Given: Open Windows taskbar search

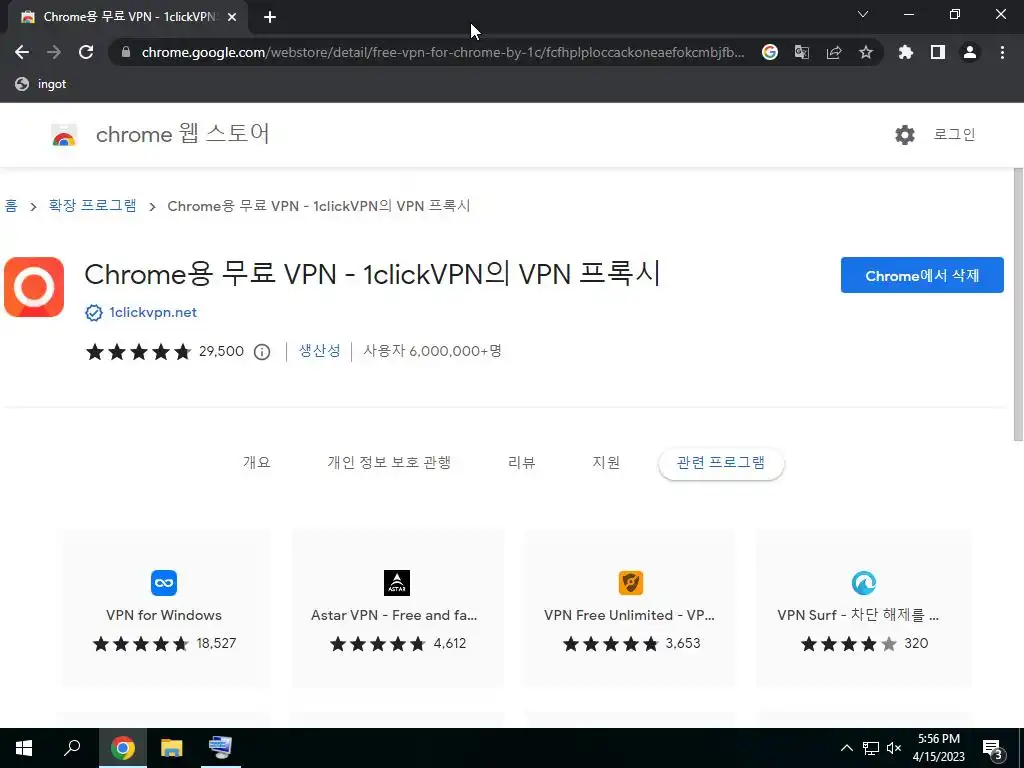Looking at the screenshot, I should pyautogui.click(x=72, y=748).
